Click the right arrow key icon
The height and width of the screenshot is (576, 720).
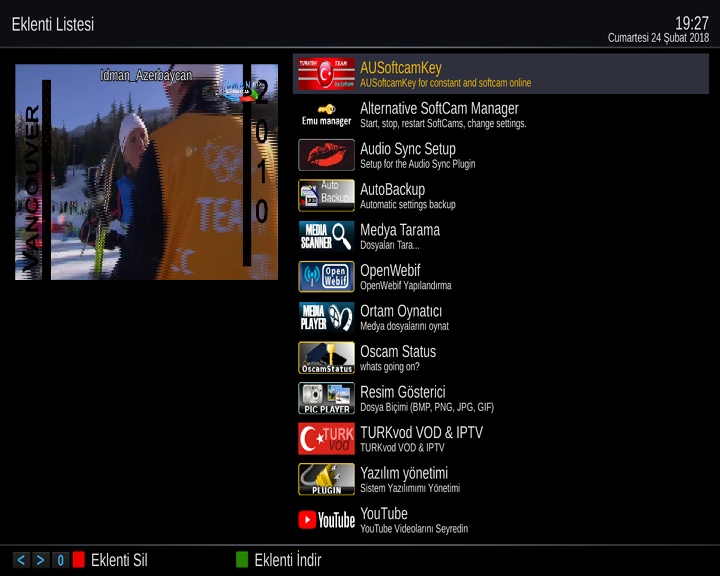tap(40, 560)
